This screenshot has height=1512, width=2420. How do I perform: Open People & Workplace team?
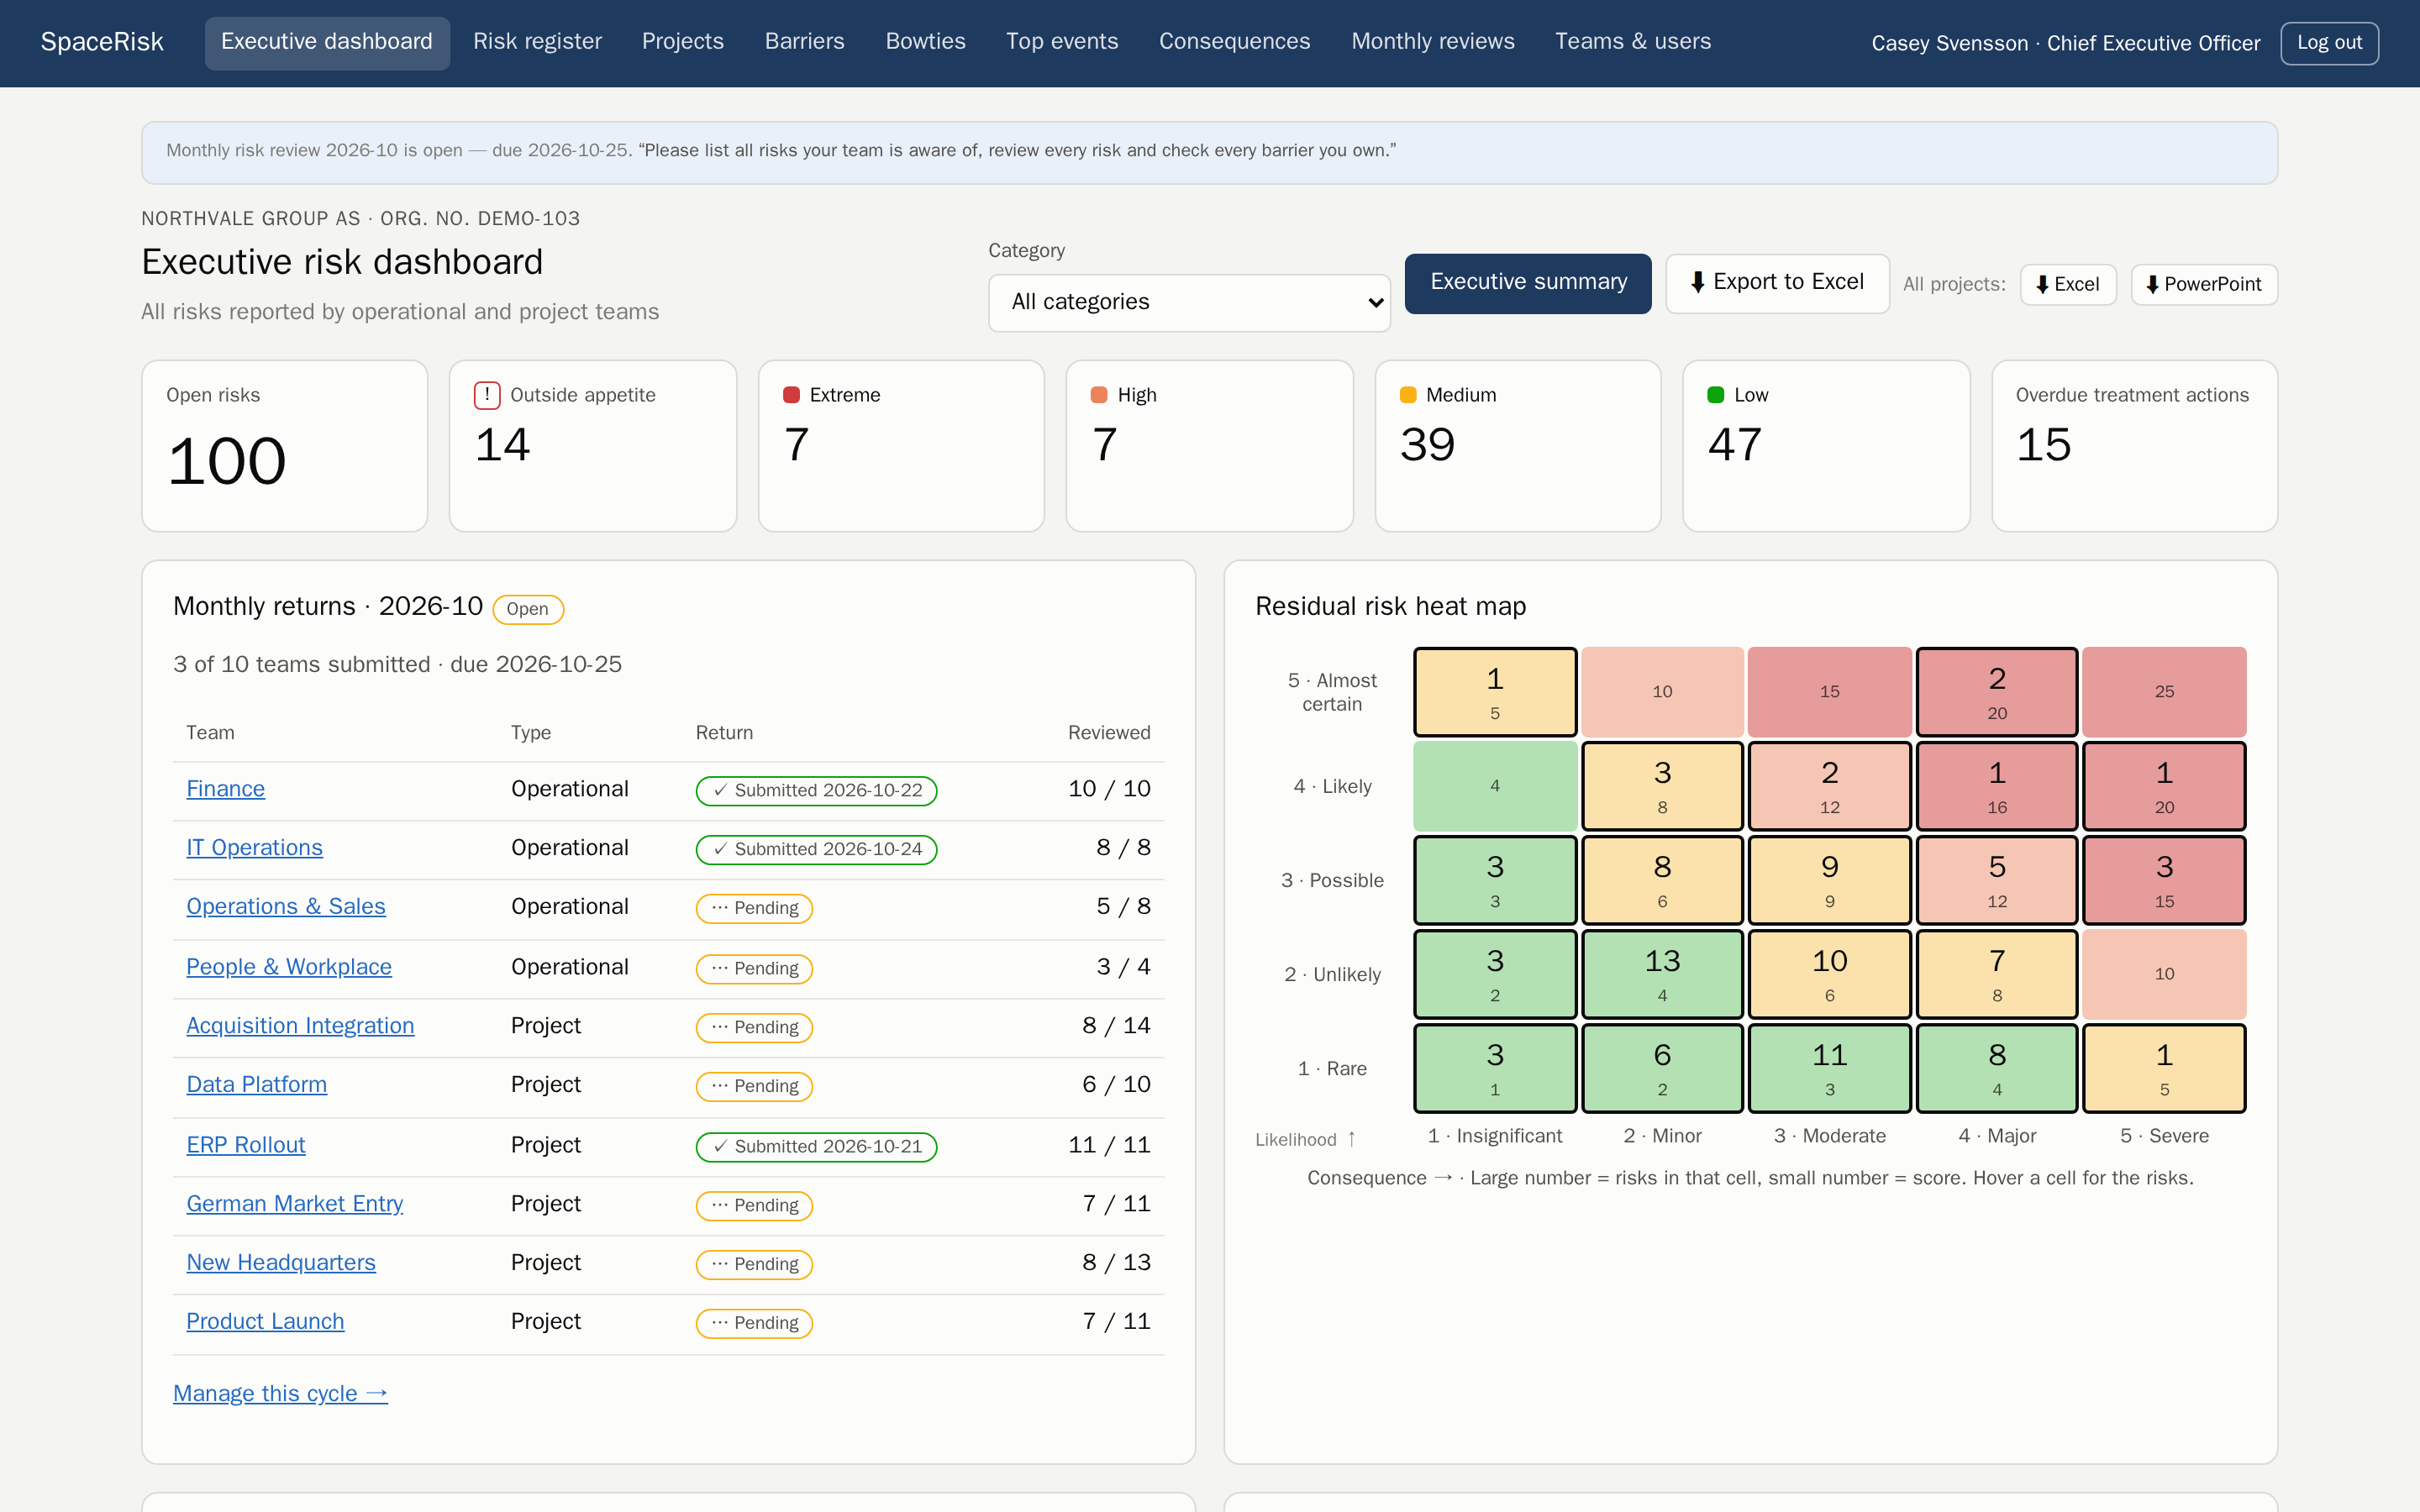(x=289, y=967)
